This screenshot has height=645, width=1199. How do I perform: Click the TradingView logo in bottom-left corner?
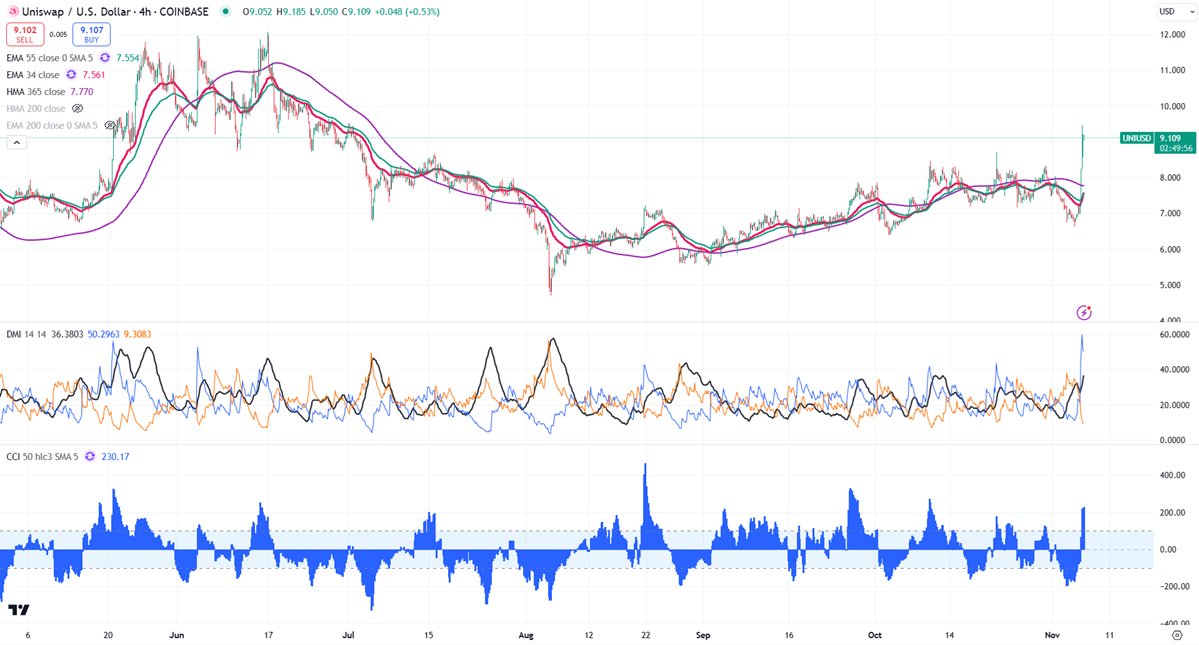coord(19,610)
